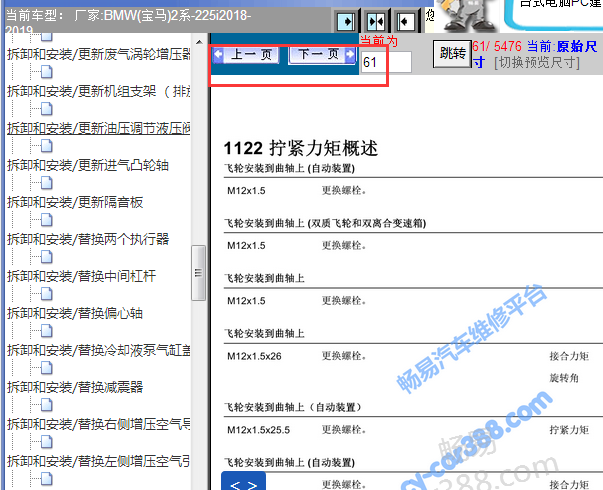Click document icon under 替换偏心轴
The height and width of the screenshot is (490, 603).
coord(47,331)
